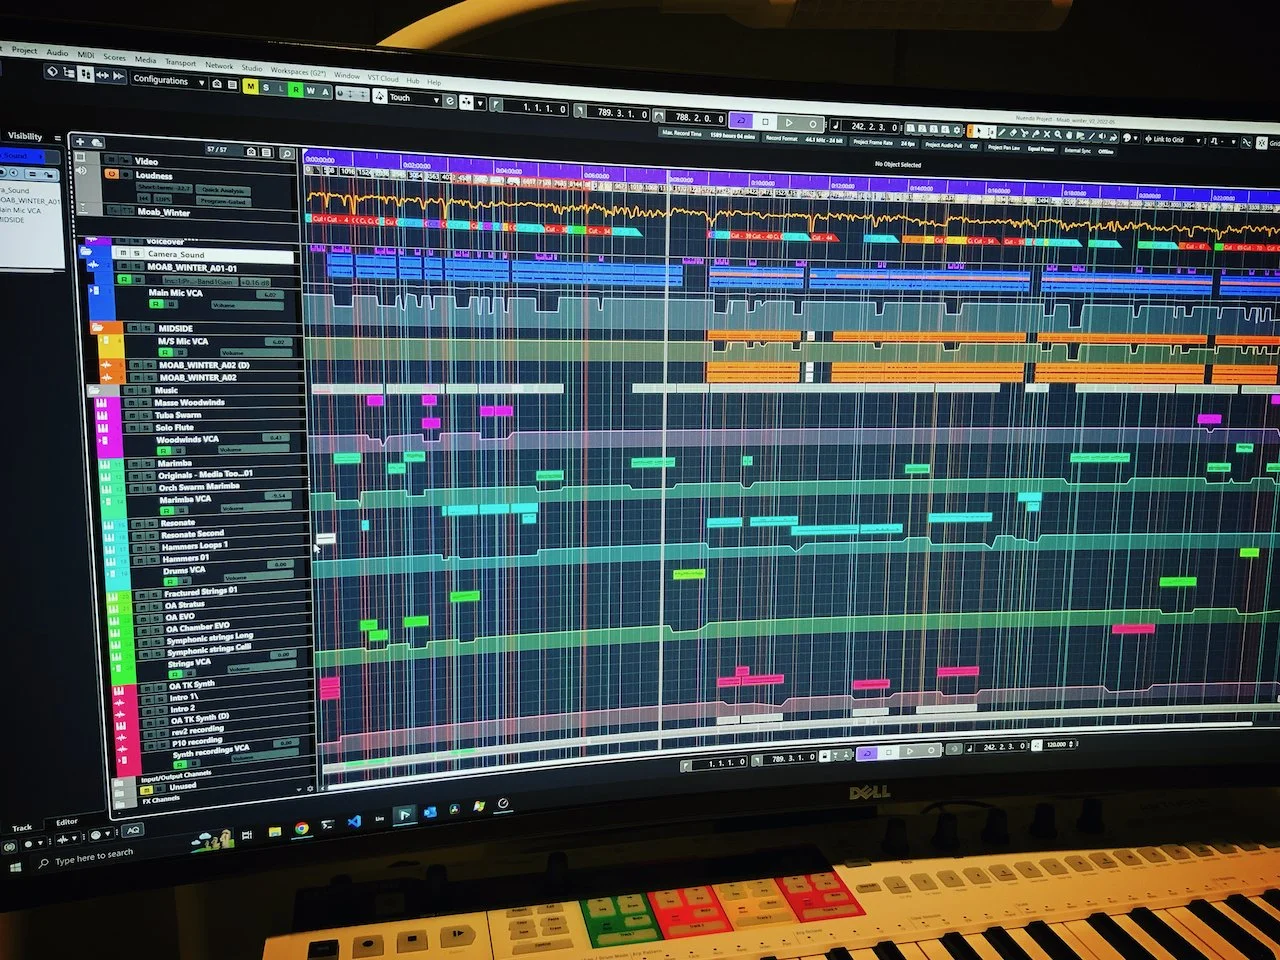Open the Transport menu

tap(181, 63)
